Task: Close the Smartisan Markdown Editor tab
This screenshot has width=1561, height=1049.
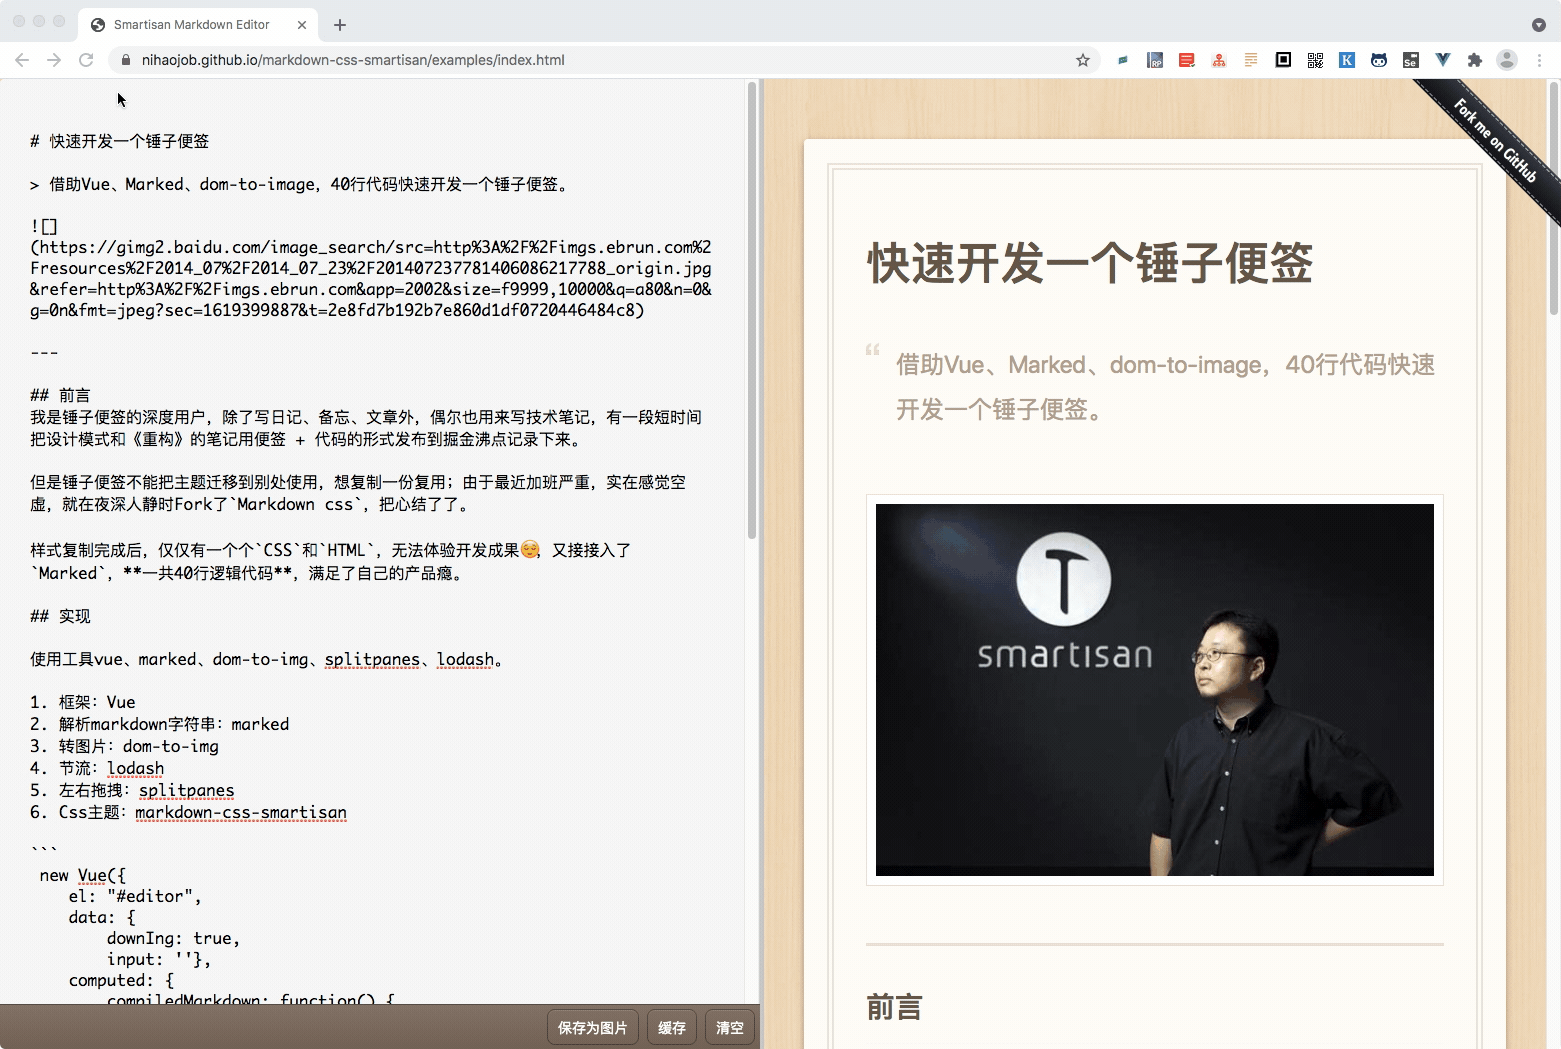Action: (x=302, y=25)
